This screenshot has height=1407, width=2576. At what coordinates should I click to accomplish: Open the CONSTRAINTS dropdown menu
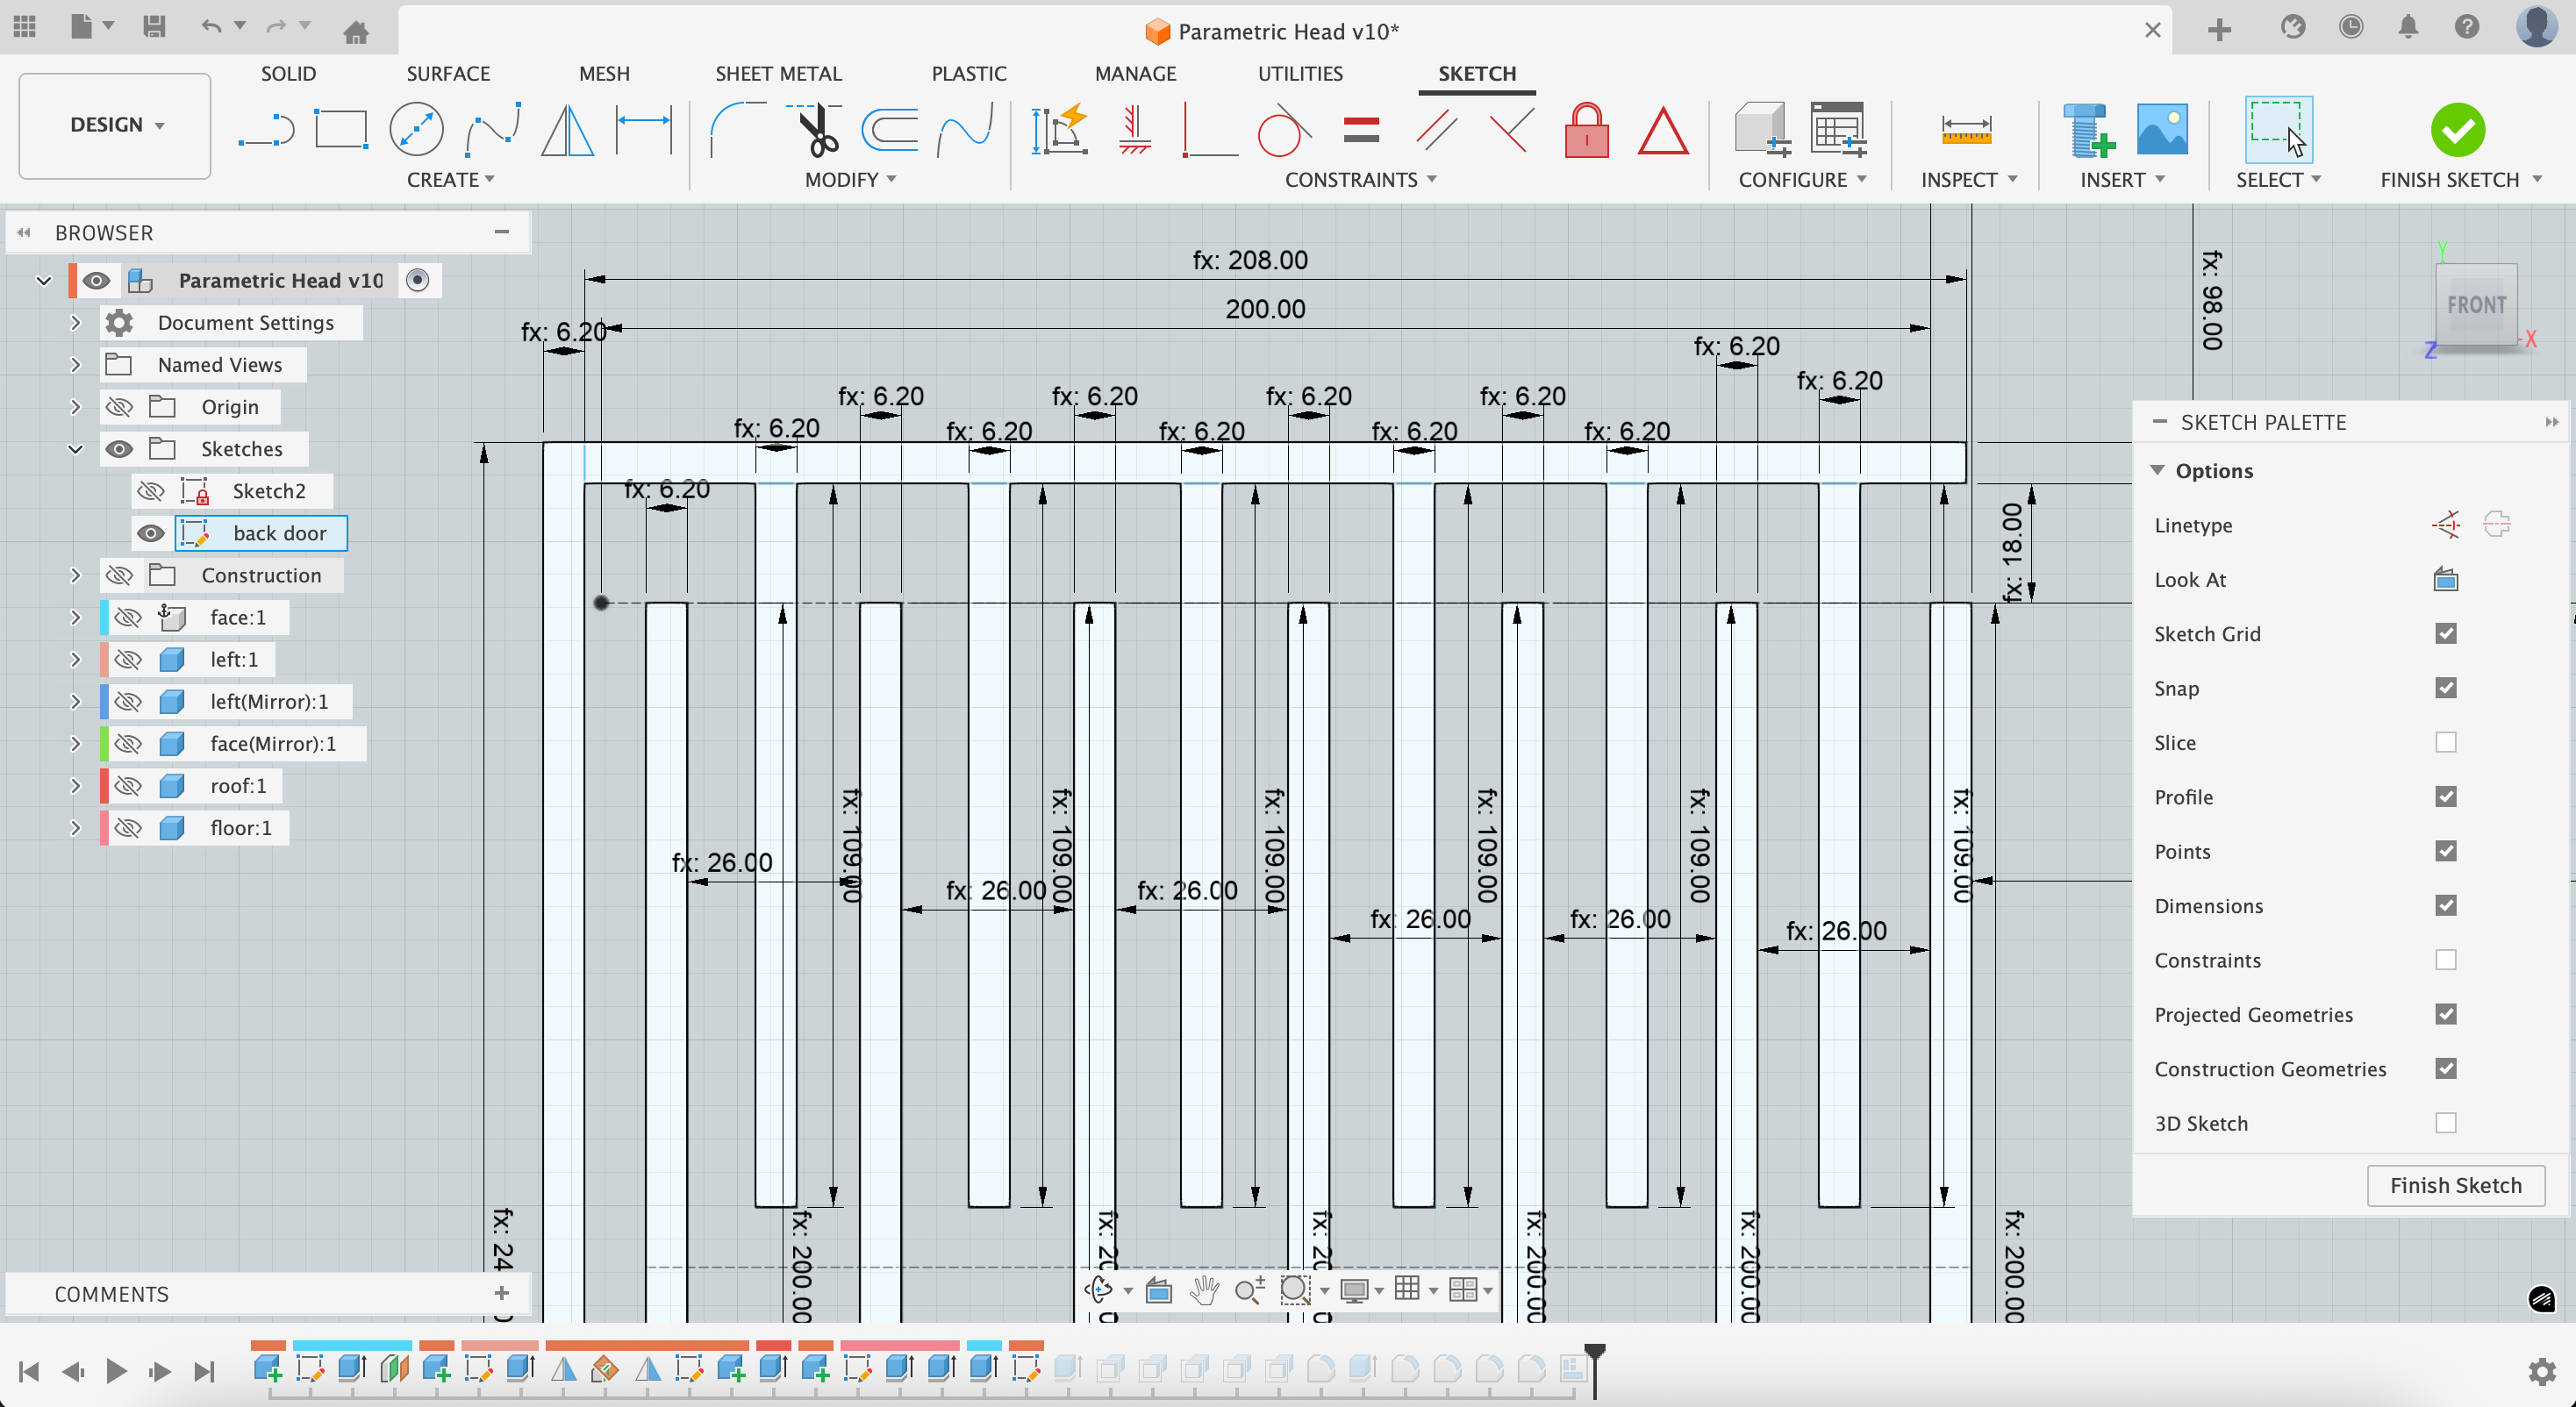pos(1360,180)
